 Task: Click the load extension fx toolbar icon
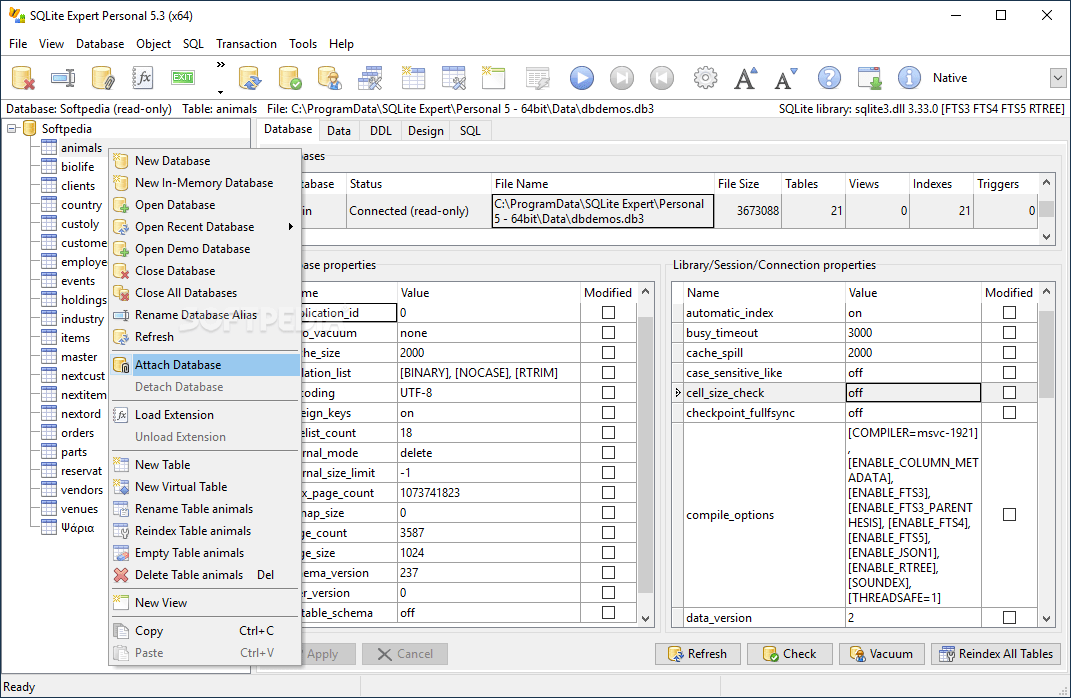point(143,78)
